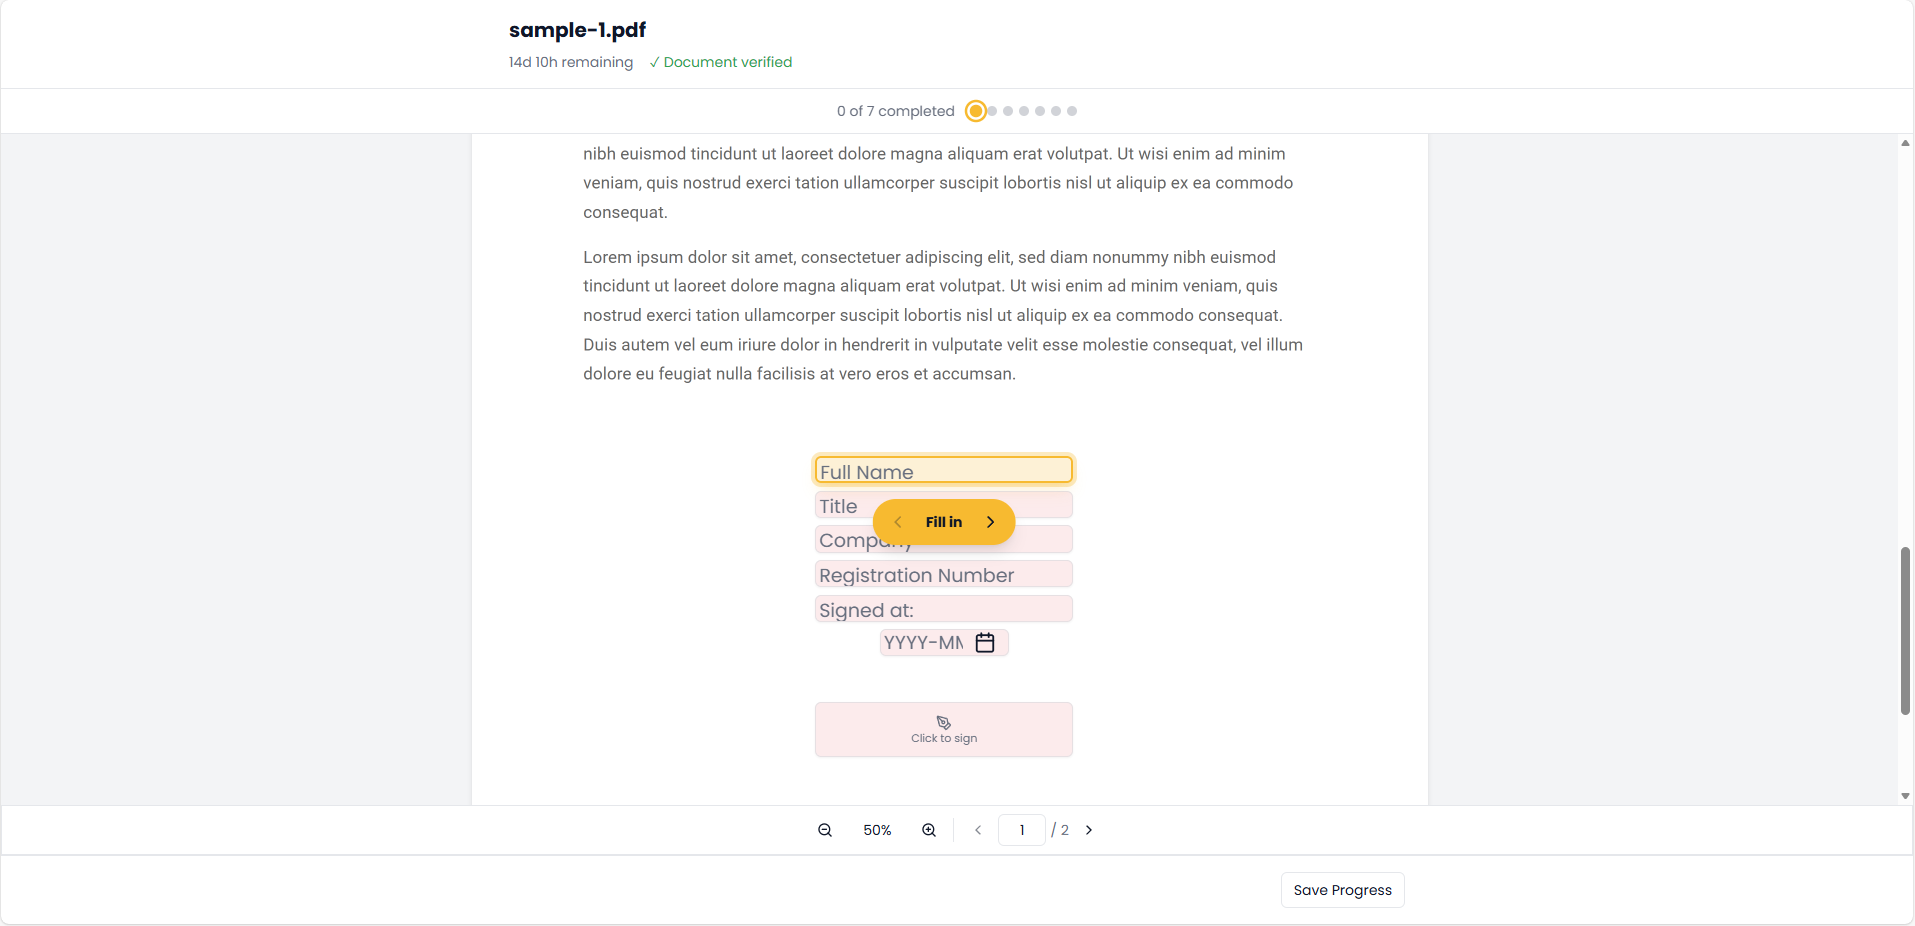1915x926 pixels.
Task: Click the Save Progress button
Action: click(1341, 889)
